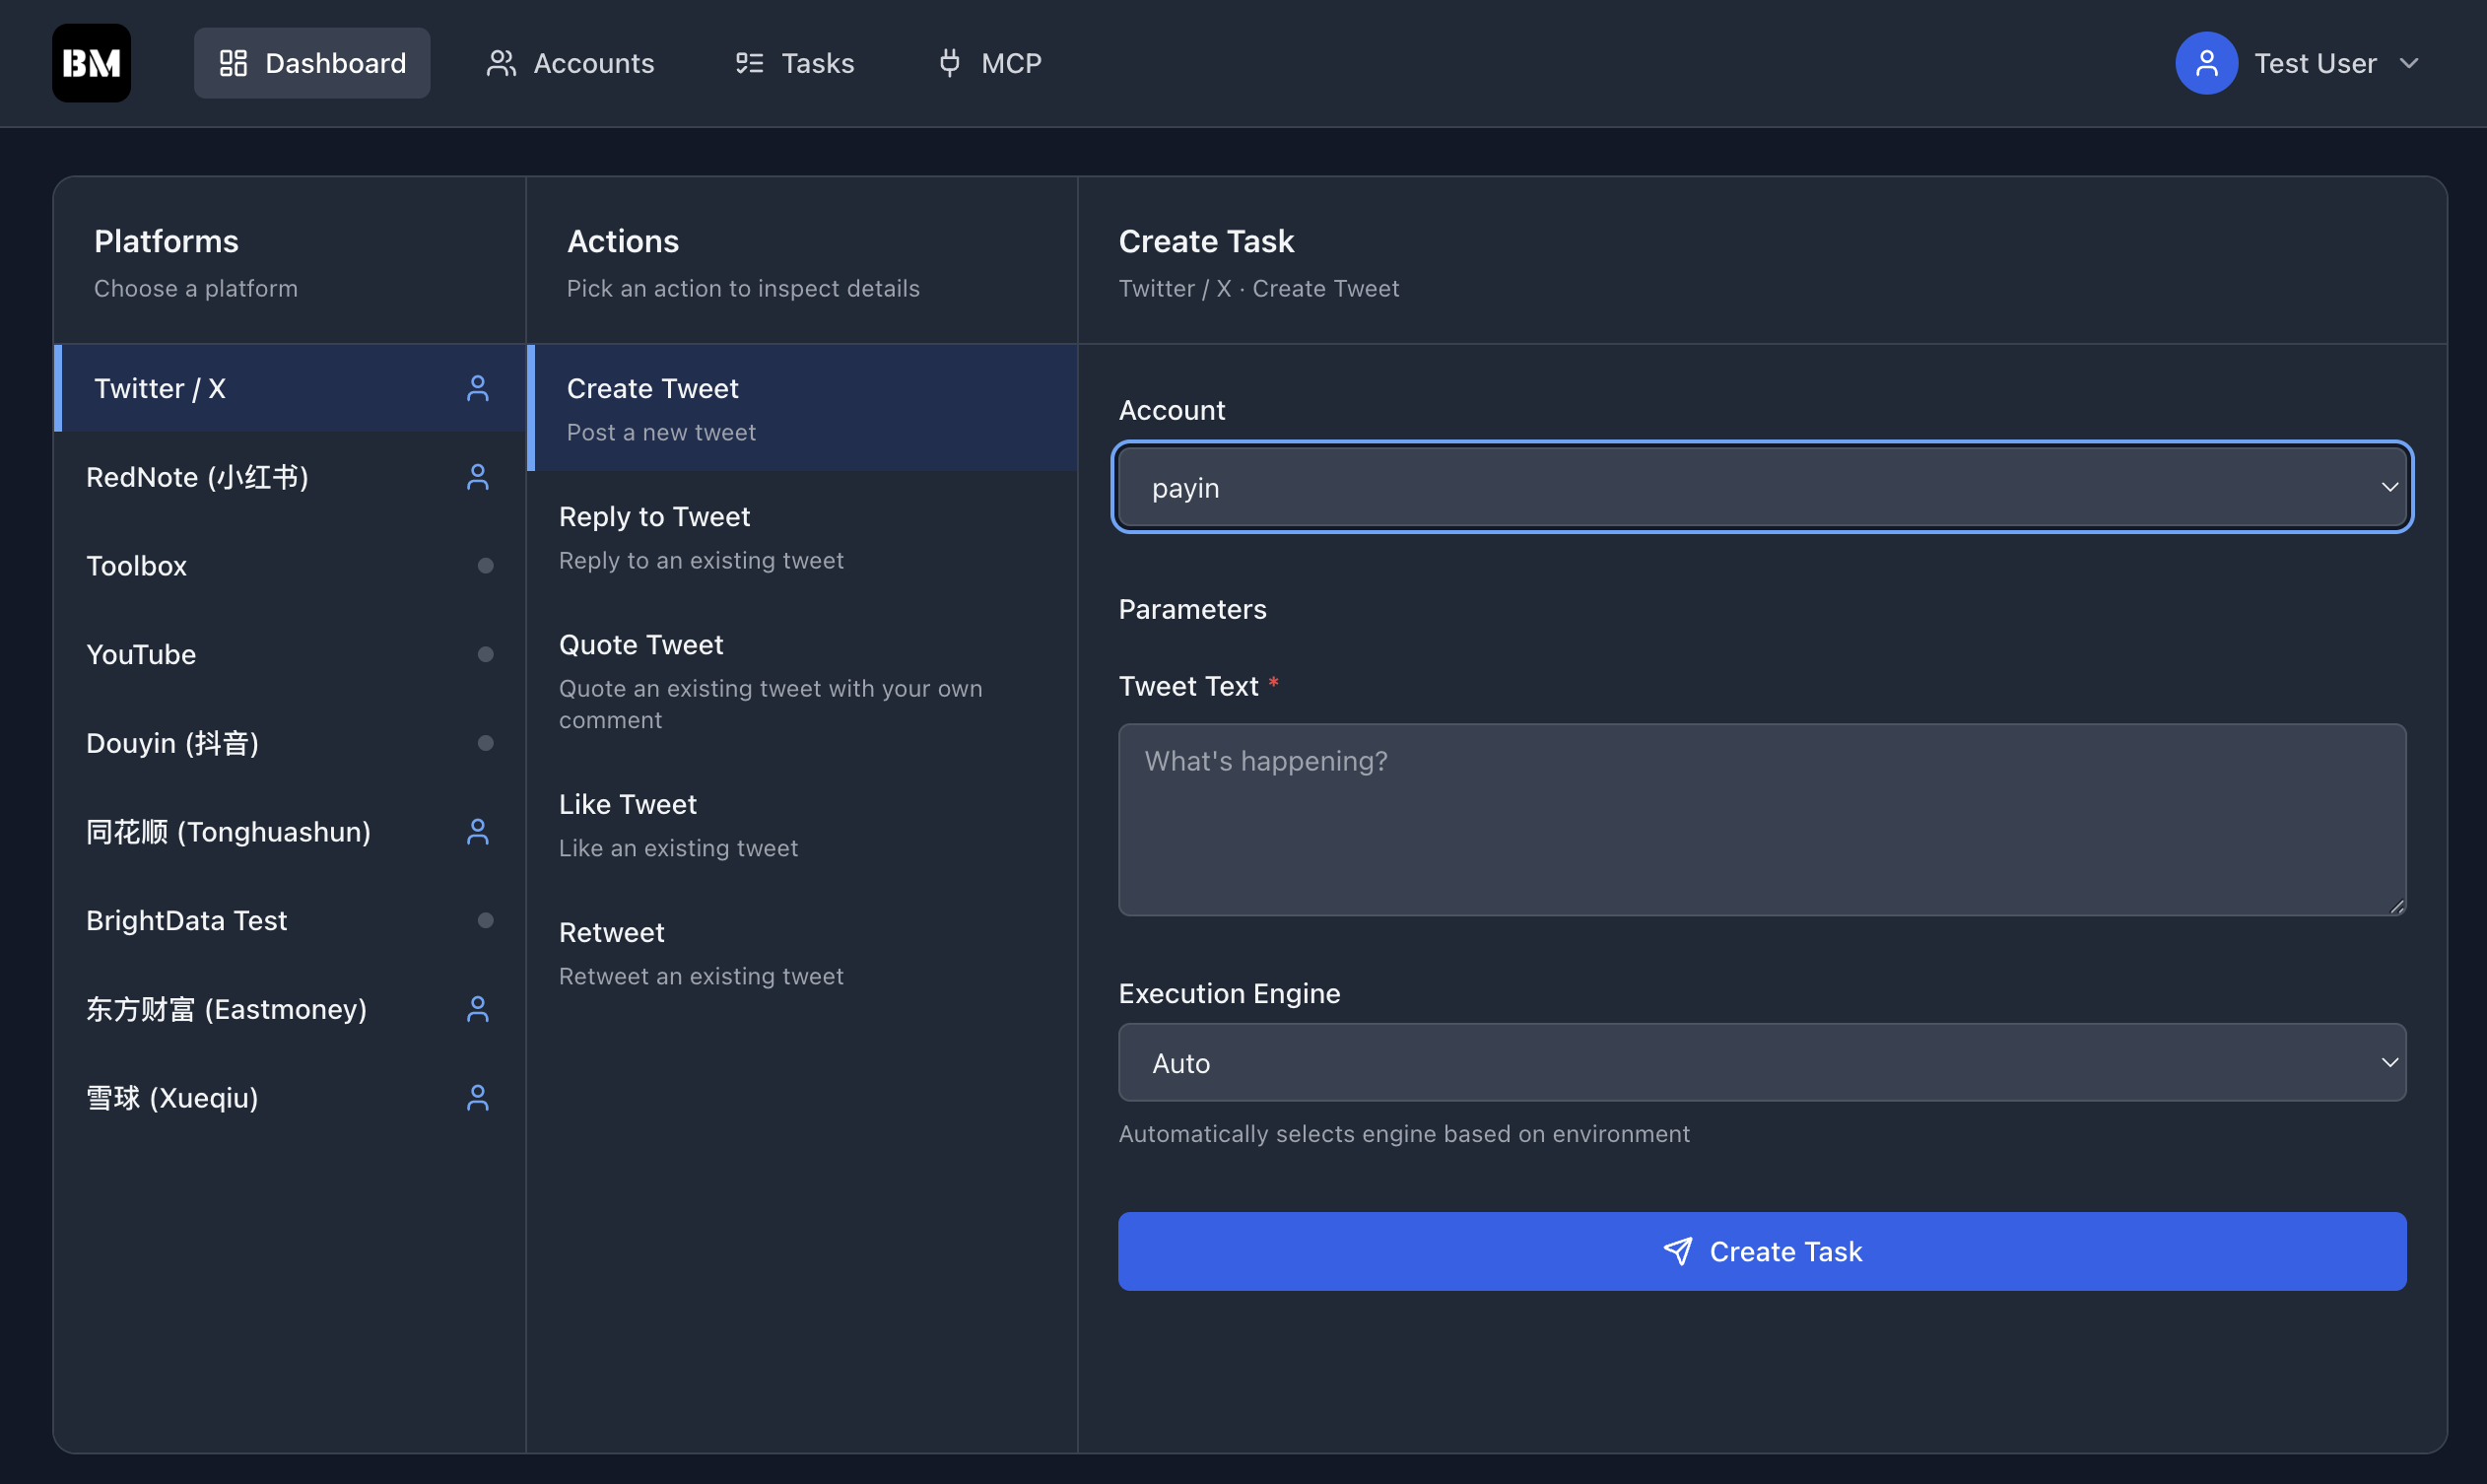2487x1484 pixels.
Task: Click the BM logo icon
Action: tap(91, 63)
